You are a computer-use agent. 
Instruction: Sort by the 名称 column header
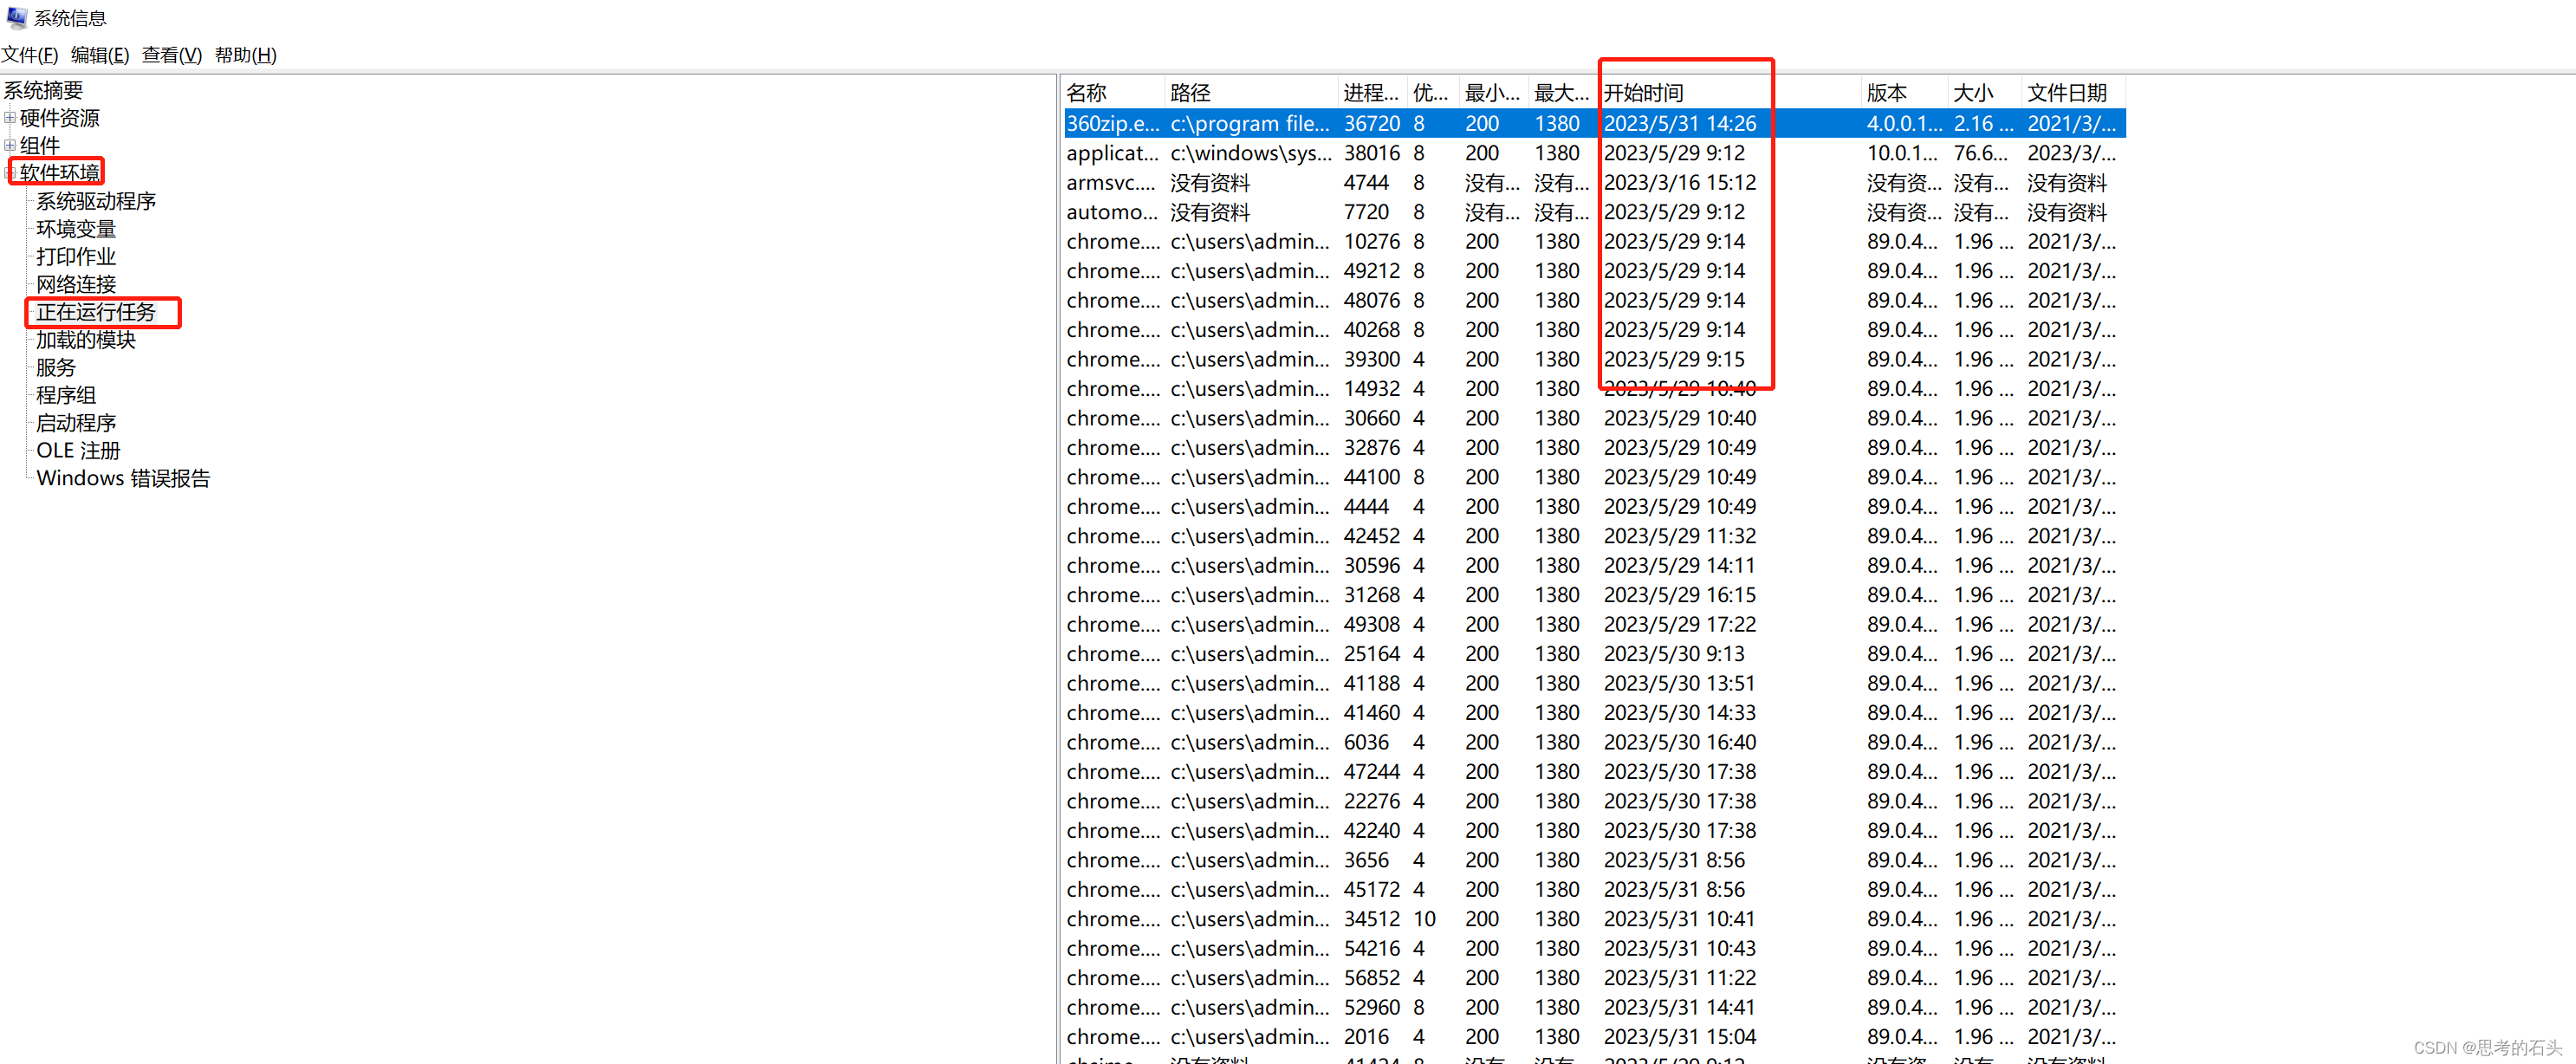tap(1113, 93)
